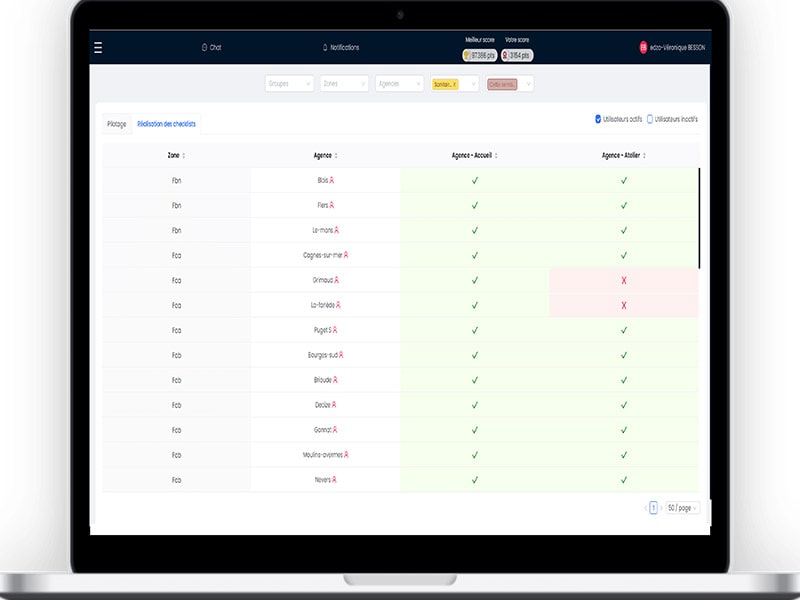Click the user icon next to Nevers
800x600 pixels.
[335, 480]
